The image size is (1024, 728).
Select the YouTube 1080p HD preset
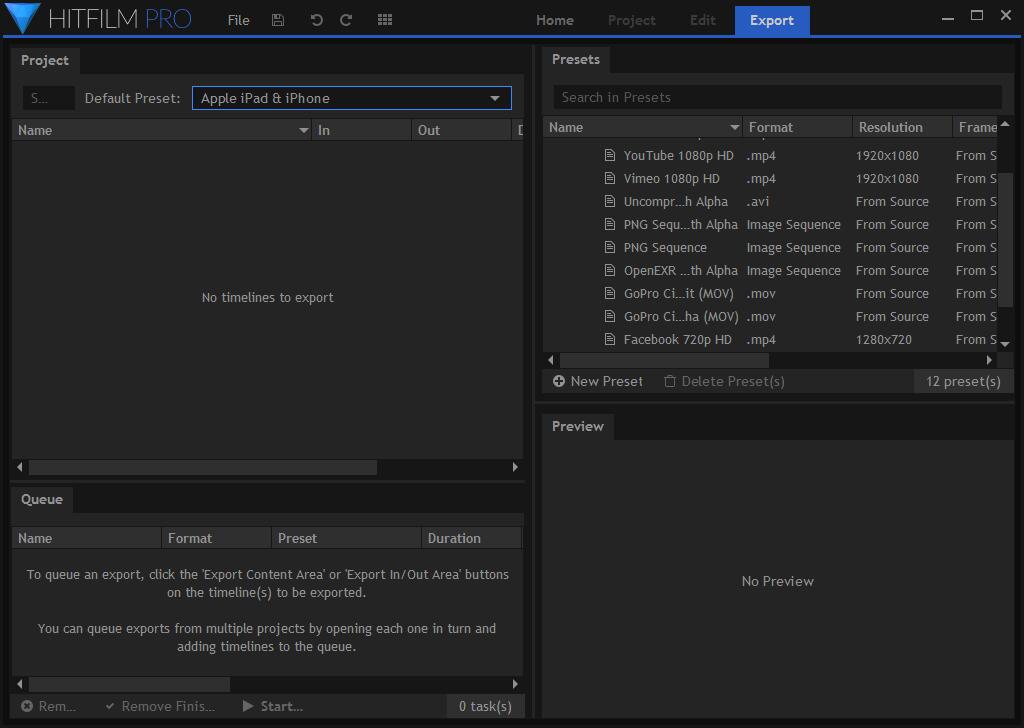[678, 156]
